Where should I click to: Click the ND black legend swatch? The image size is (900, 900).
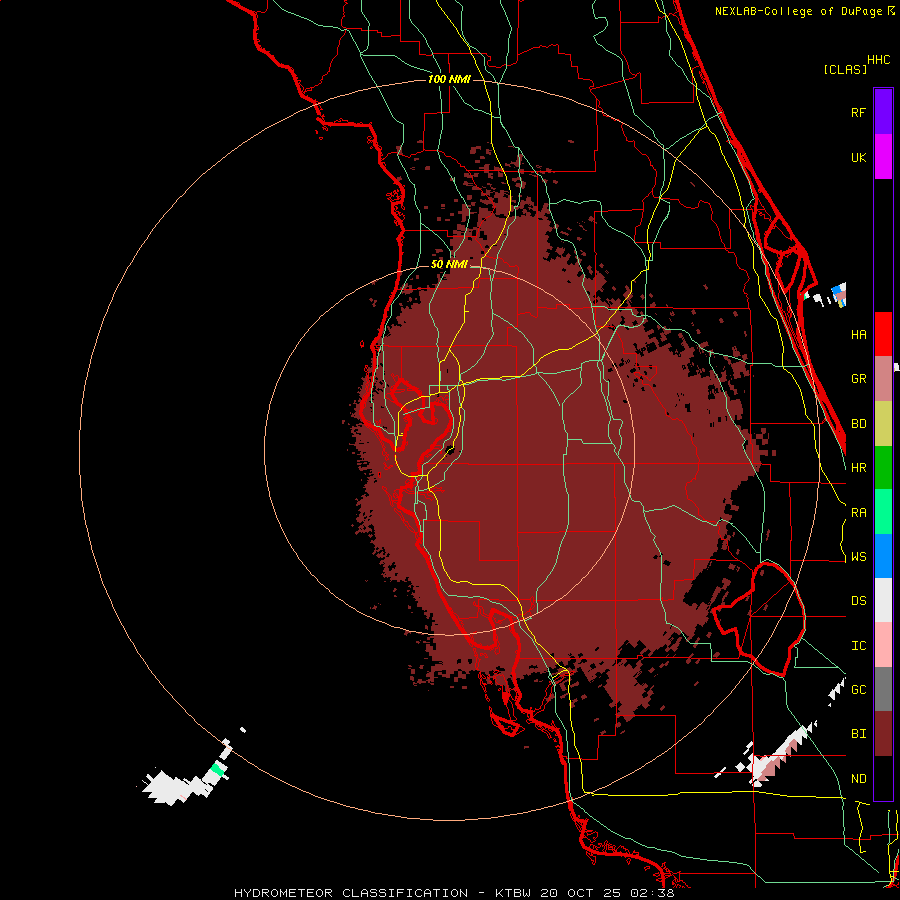tap(883, 778)
